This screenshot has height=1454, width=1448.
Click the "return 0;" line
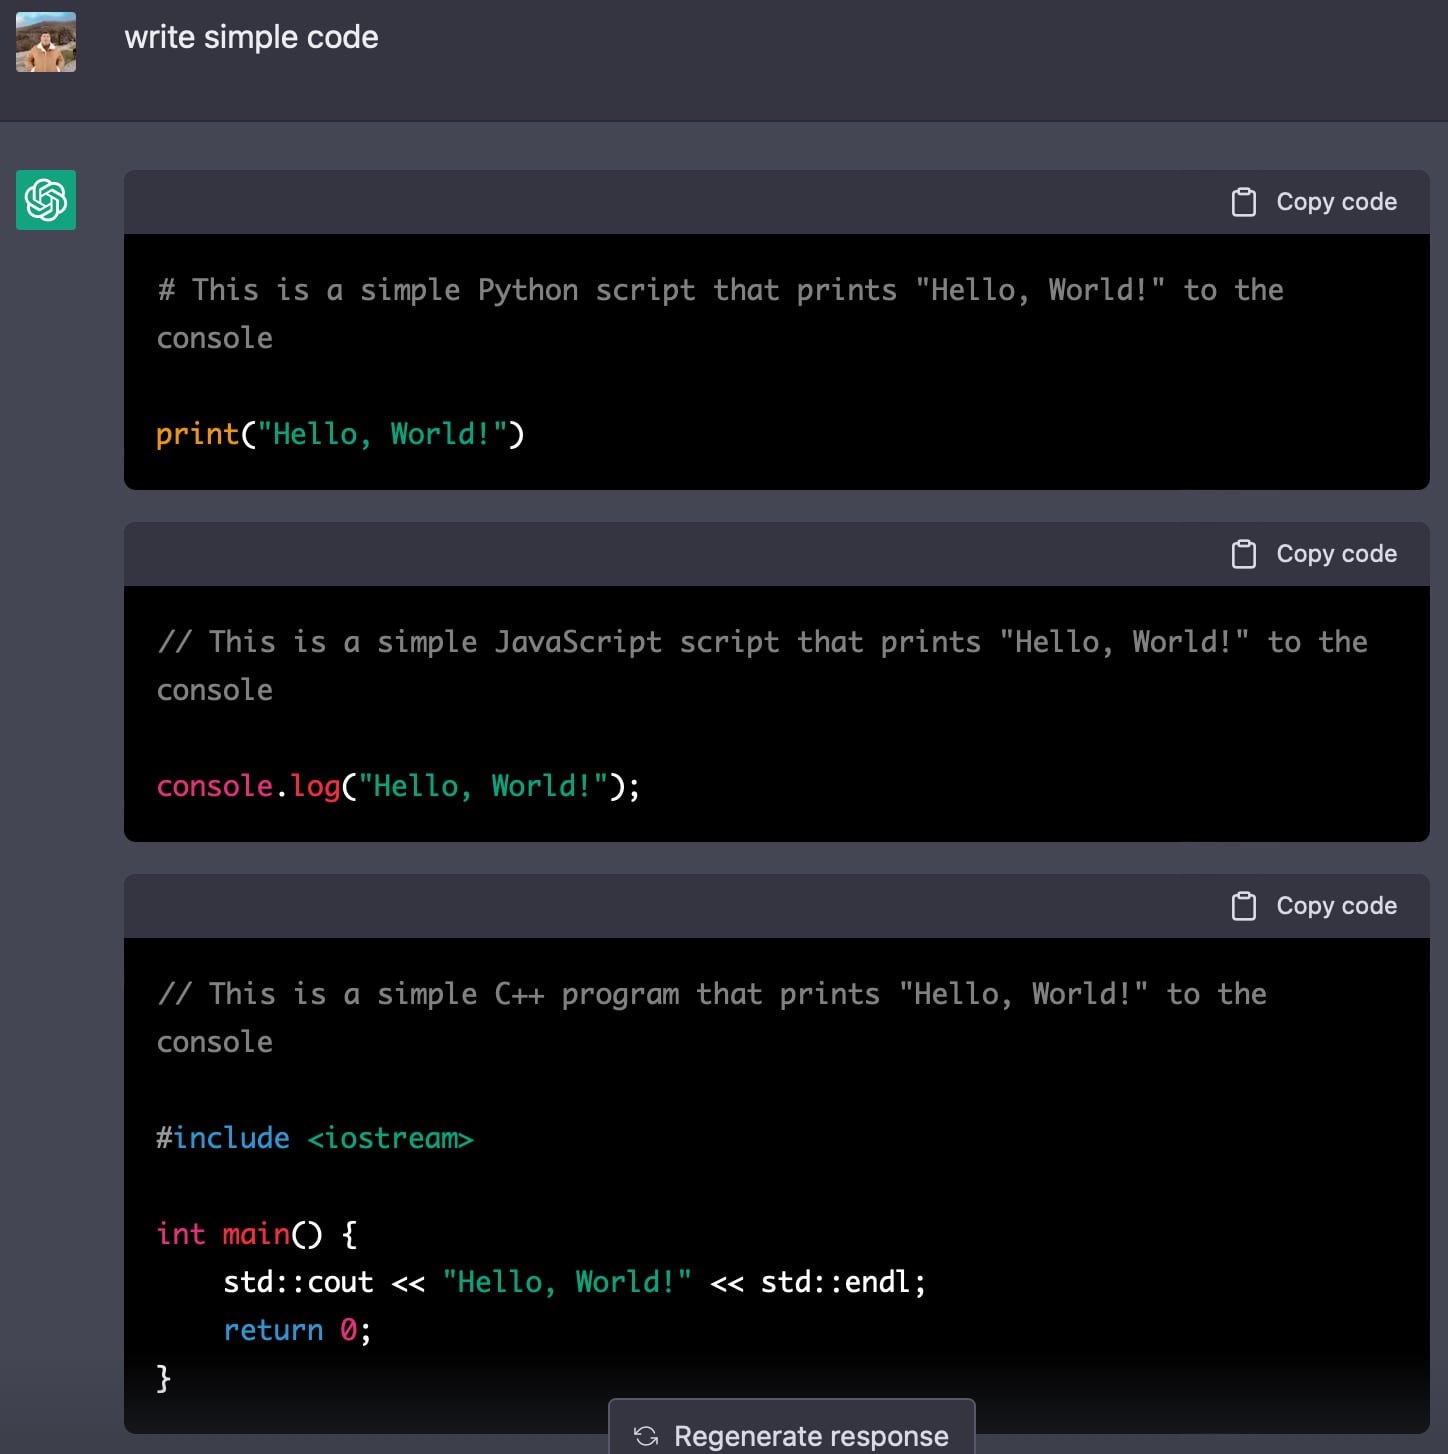click(x=297, y=1330)
